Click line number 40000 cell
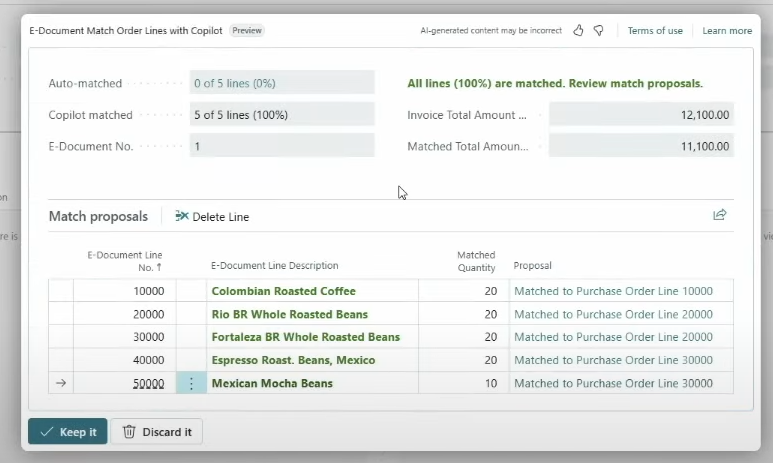Viewport: 773px width, 463px height. pos(125,360)
